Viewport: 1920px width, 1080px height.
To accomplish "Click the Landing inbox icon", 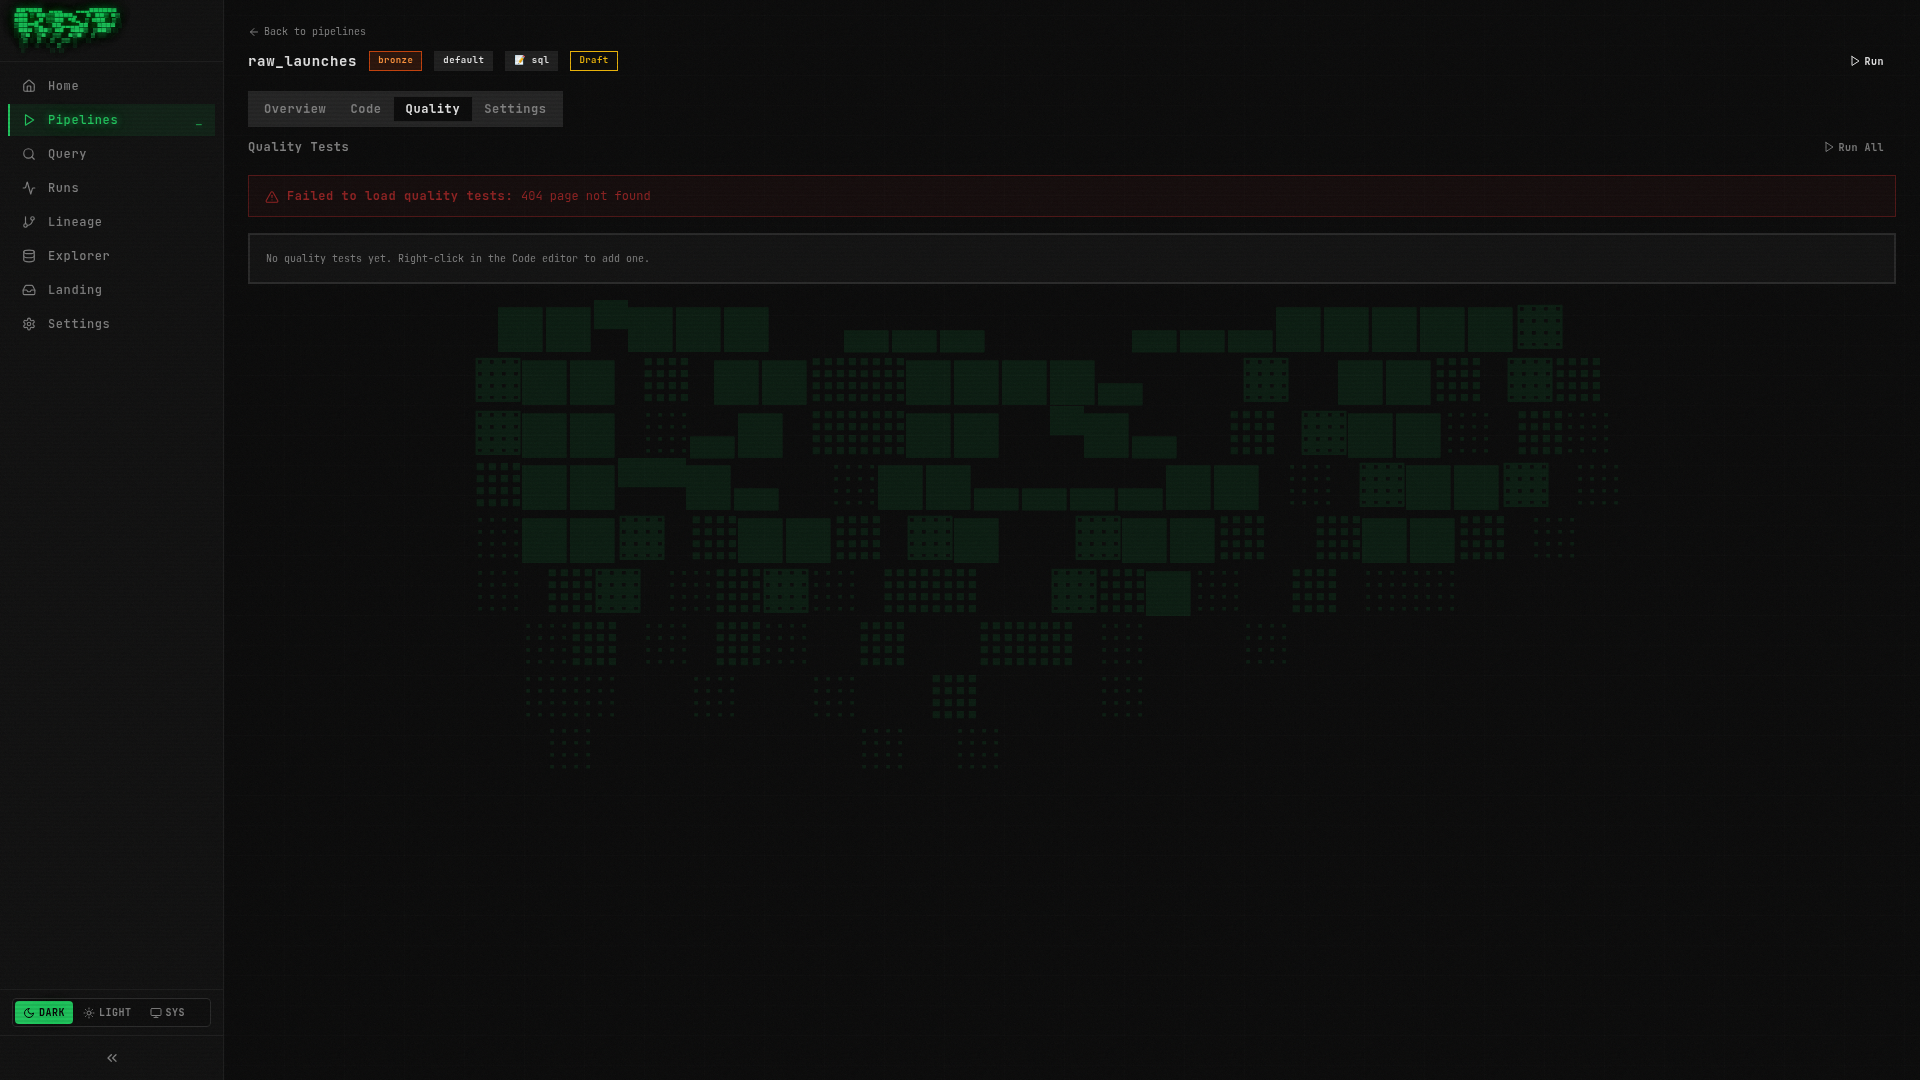I will tap(29, 290).
